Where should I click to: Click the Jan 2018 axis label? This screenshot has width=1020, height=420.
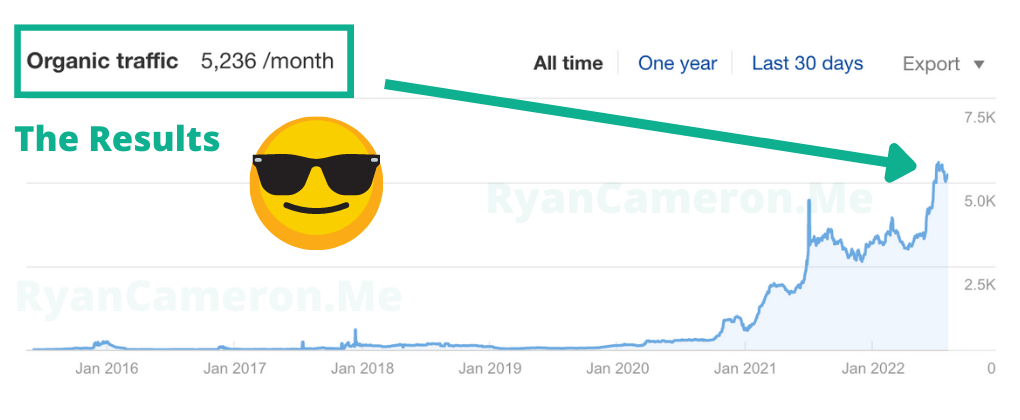tap(361, 368)
